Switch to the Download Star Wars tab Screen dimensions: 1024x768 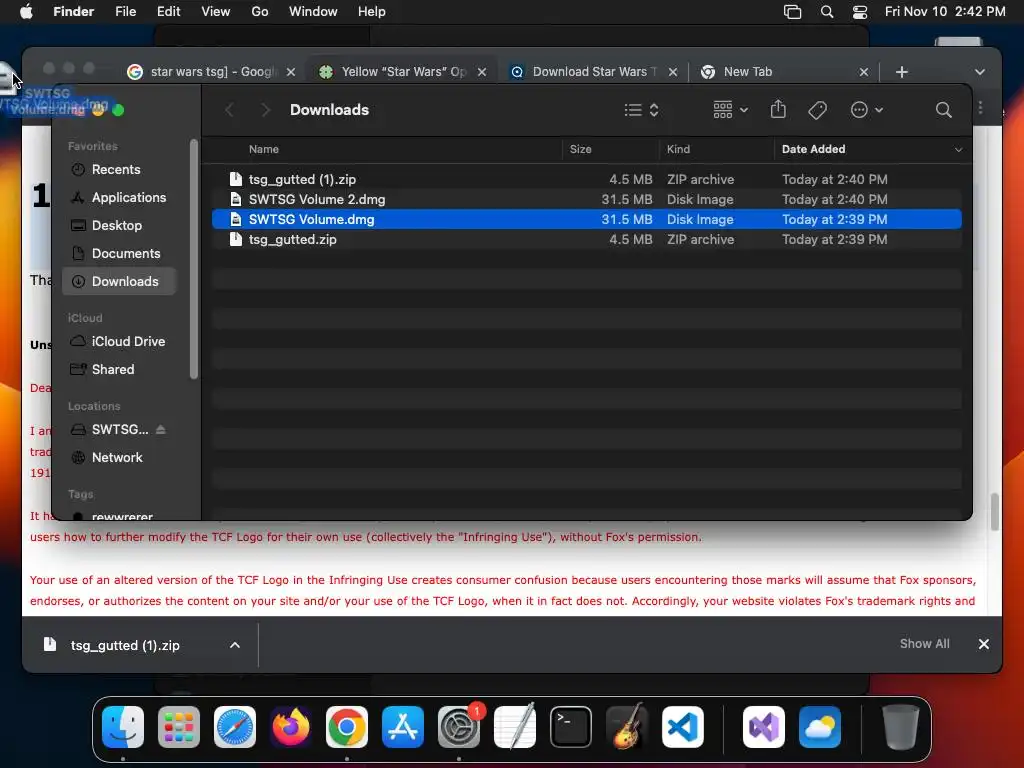tap(593, 72)
